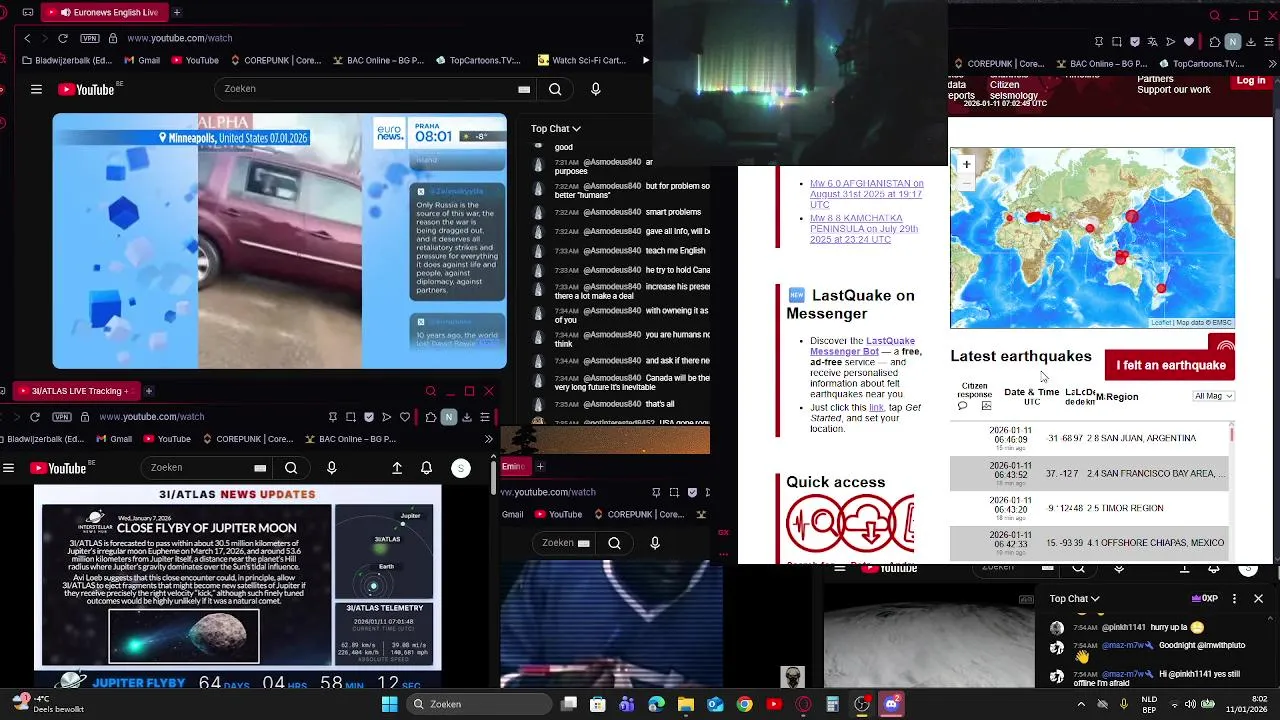The image size is (1280, 720).
Task: Open YouTube guide menu in Euronews window
Action: point(36,89)
